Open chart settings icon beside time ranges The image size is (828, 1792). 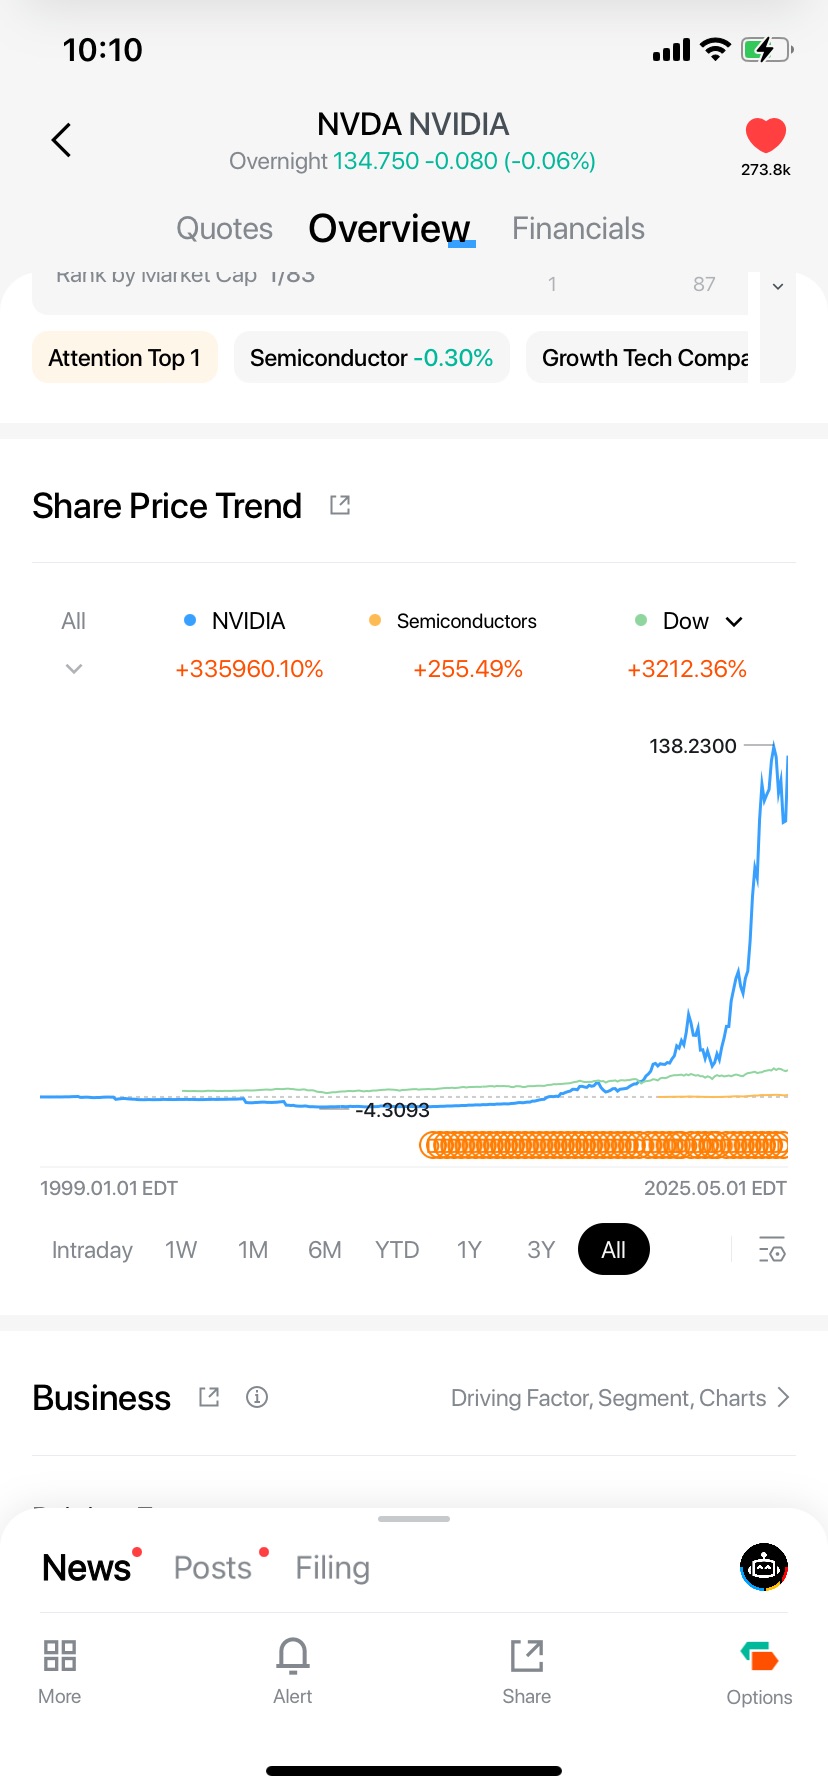tap(772, 1250)
